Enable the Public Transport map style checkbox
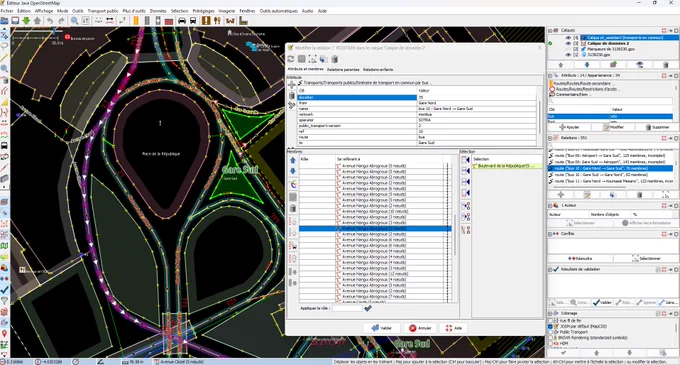Viewport: 680px width, 365px height. tap(551, 332)
